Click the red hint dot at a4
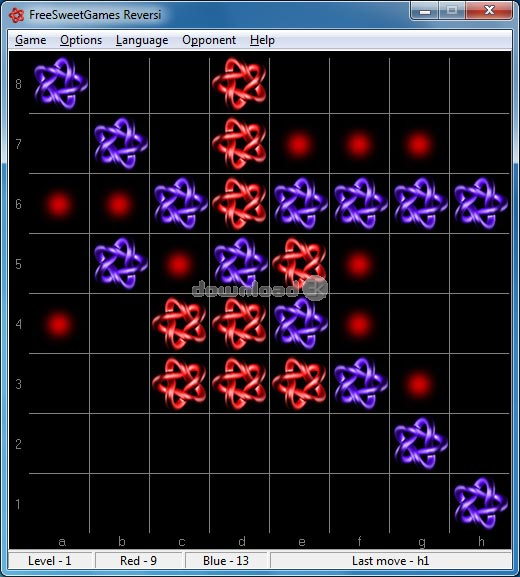Image resolution: width=520 pixels, height=577 pixels. tap(59, 324)
